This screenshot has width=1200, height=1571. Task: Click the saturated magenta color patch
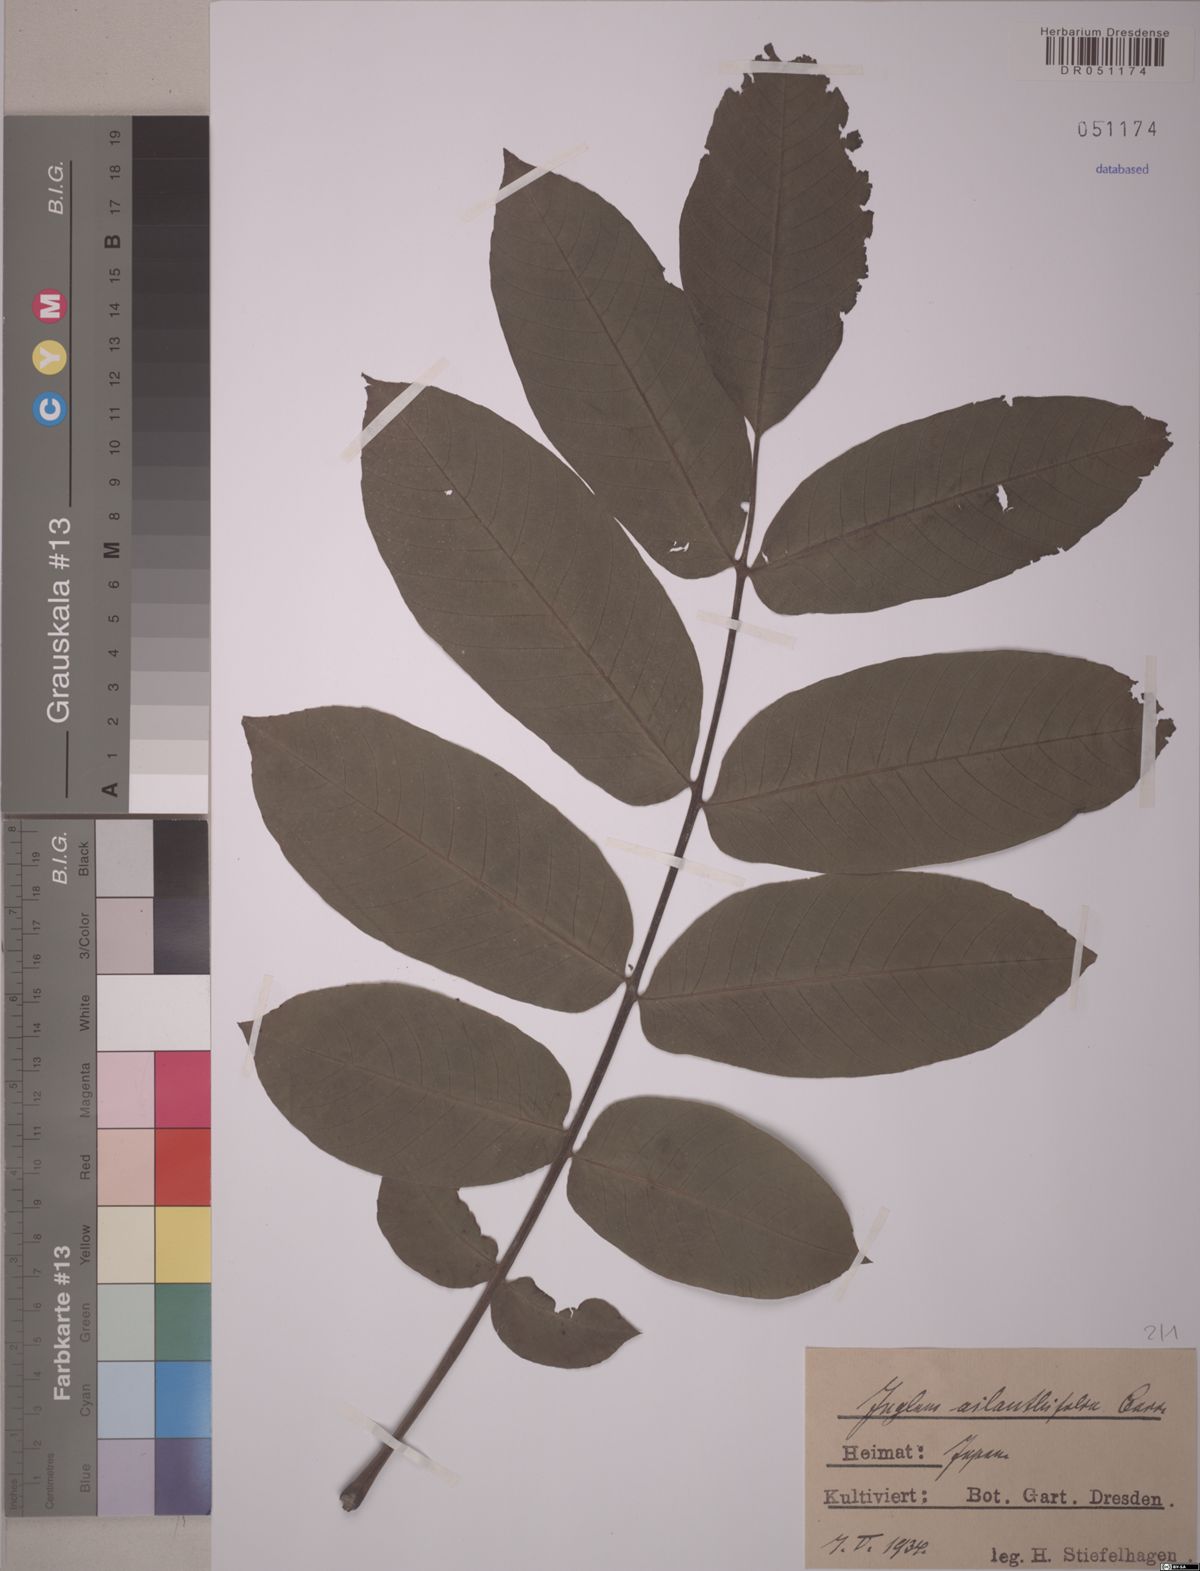point(182,1090)
